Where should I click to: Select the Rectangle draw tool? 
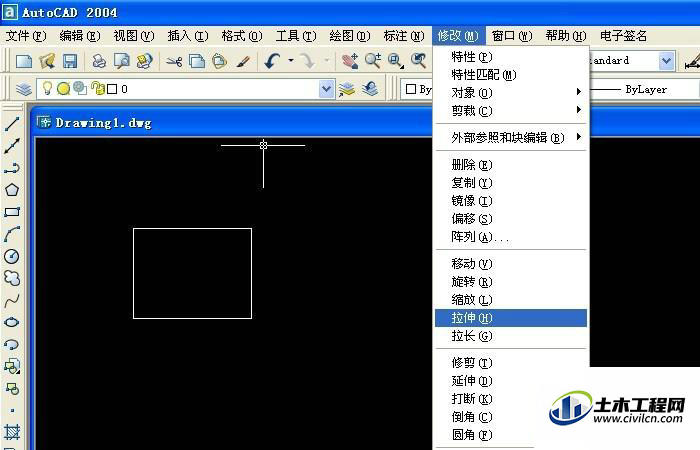[x=12, y=212]
